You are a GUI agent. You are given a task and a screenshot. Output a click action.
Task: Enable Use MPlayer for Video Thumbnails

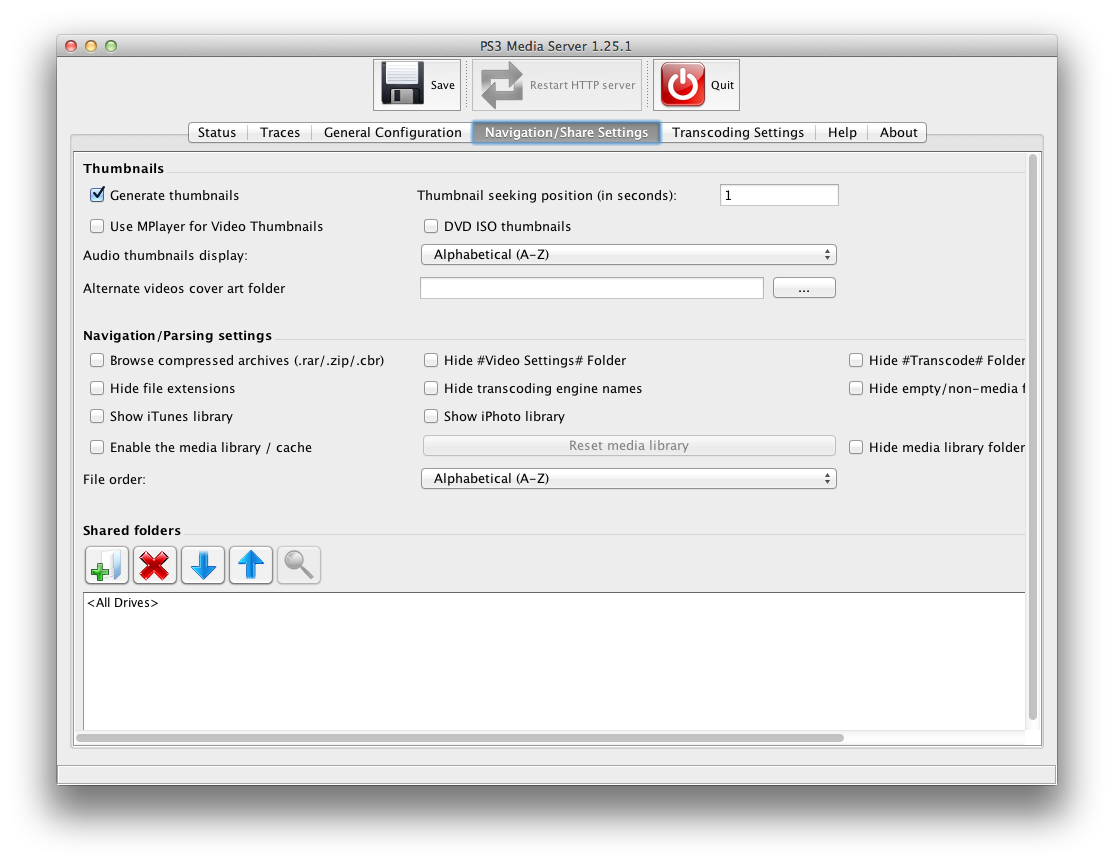(x=97, y=226)
